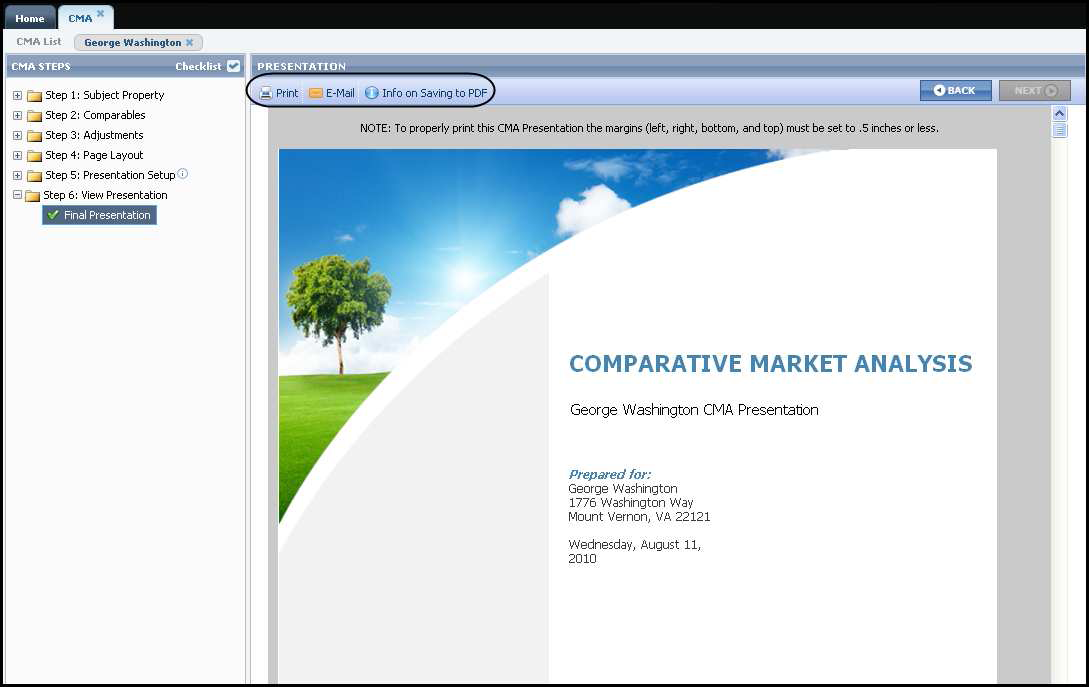The image size is (1089, 687).
Task: Close the CMA tab
Action: pos(101,13)
